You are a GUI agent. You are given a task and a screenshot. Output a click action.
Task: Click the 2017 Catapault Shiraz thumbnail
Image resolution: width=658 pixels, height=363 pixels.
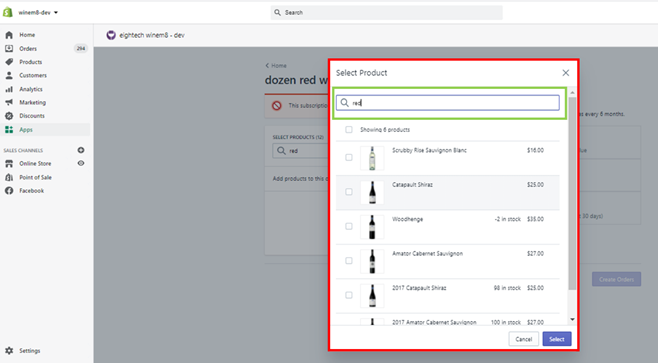(372, 296)
